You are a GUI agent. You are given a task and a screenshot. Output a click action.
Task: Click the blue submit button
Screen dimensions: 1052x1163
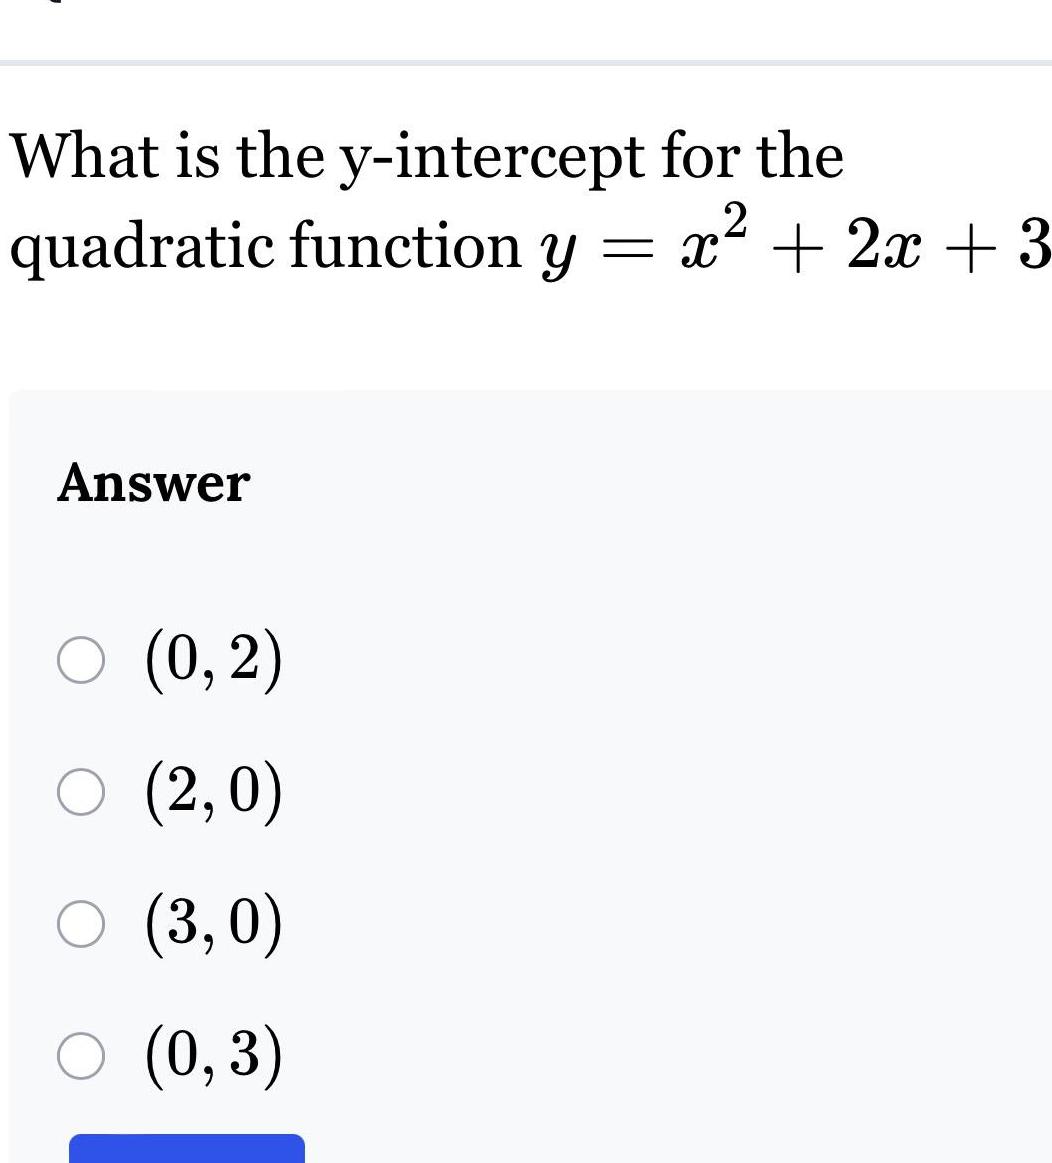pos(185,1150)
